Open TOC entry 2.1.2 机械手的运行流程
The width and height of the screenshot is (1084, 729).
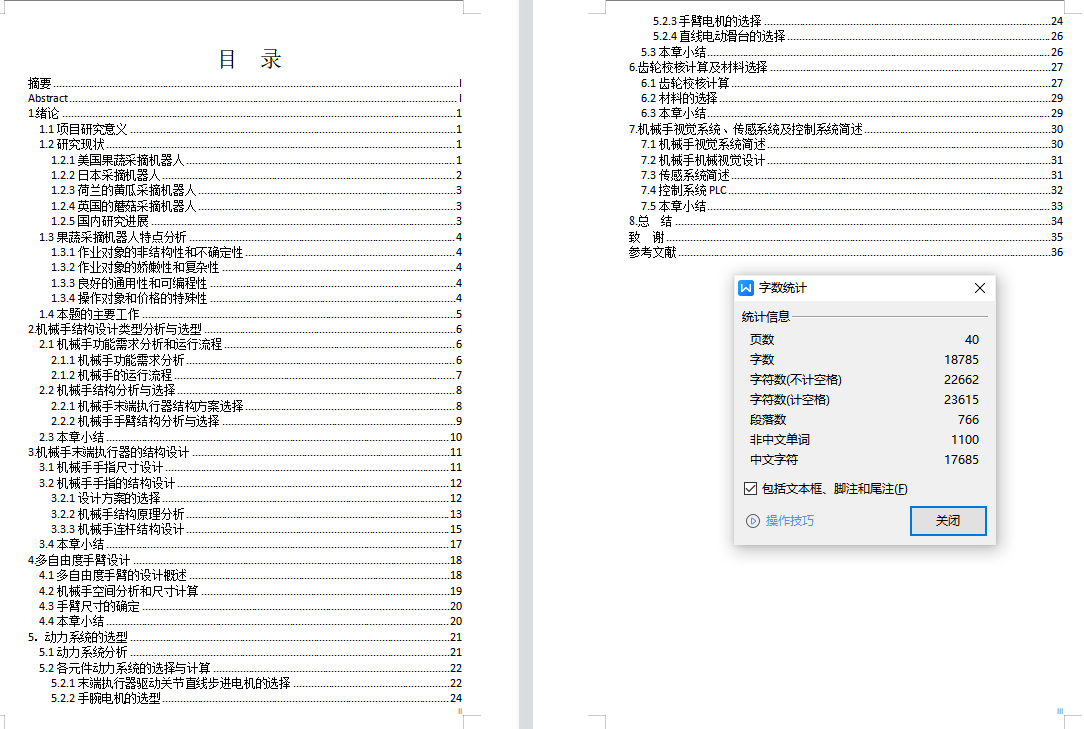256,375
